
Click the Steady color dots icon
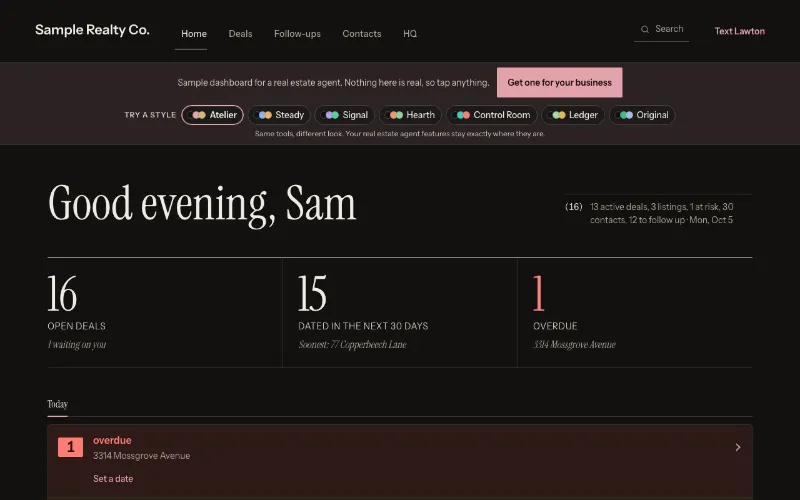click(x=263, y=115)
